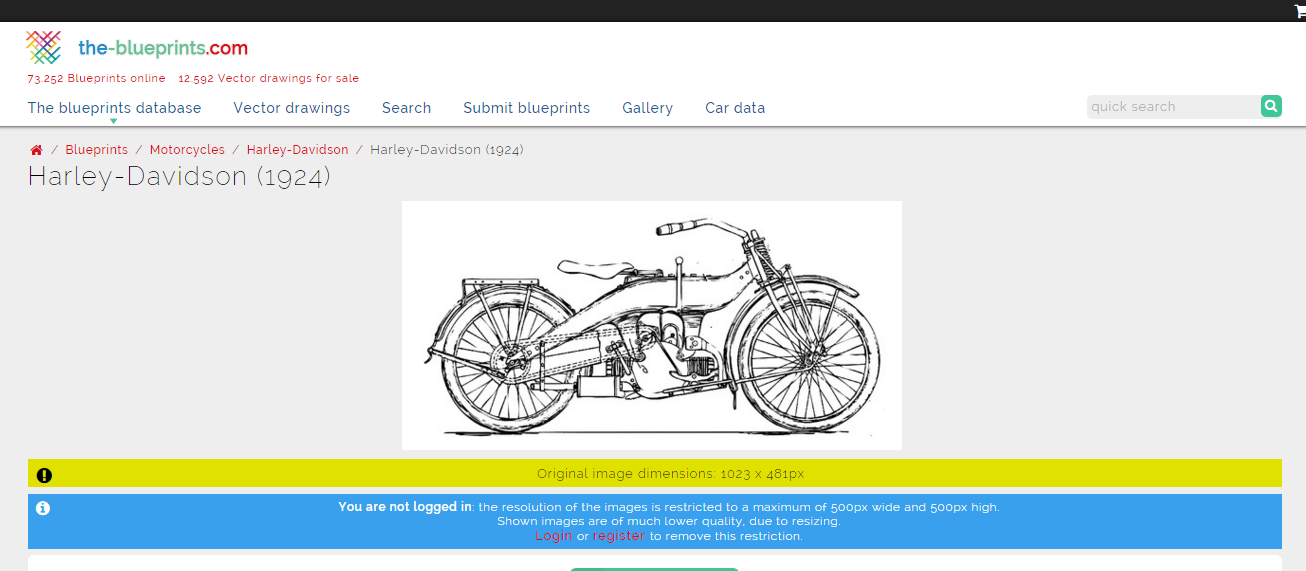Click inside the quick search field

pos(1173,106)
